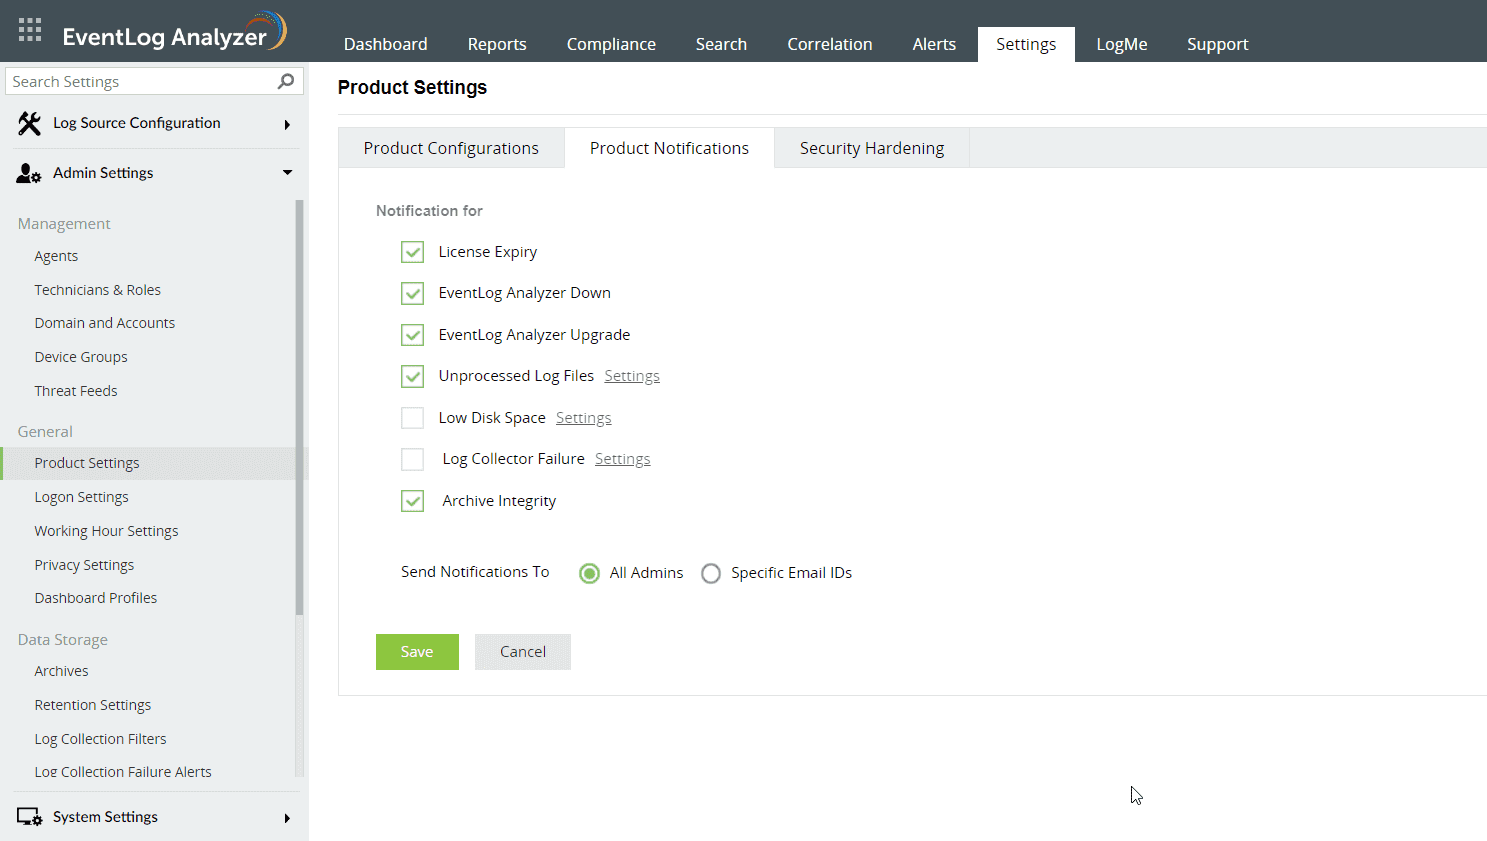The width and height of the screenshot is (1487, 841).
Task: Open the Correlation menu tab
Action: pyautogui.click(x=829, y=44)
